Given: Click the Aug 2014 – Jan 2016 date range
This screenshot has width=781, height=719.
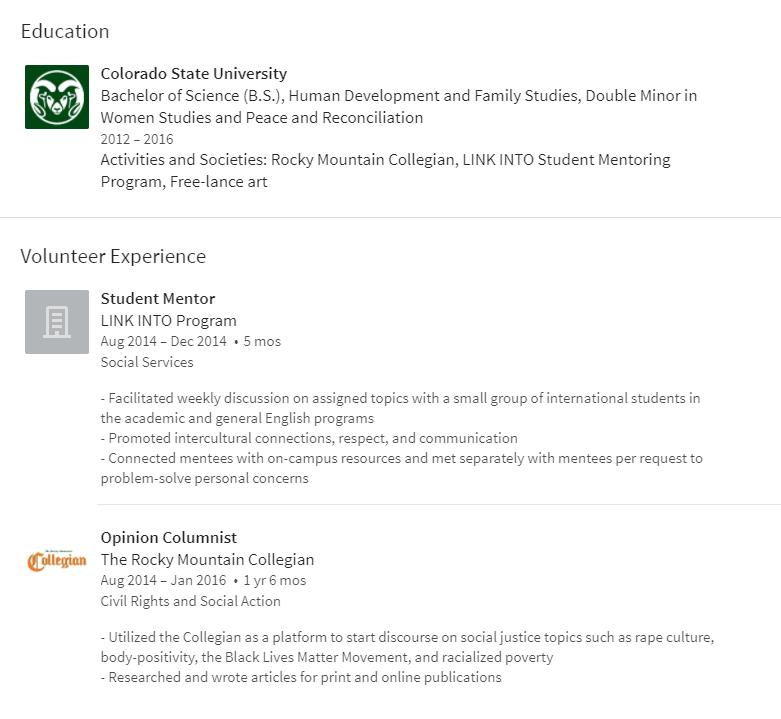Looking at the screenshot, I should pyautogui.click(x=163, y=581).
